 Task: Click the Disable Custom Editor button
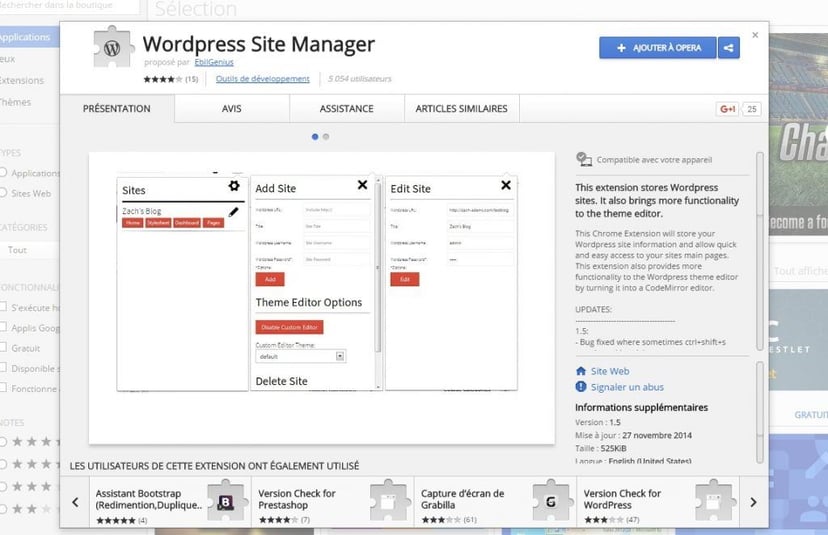(x=289, y=327)
